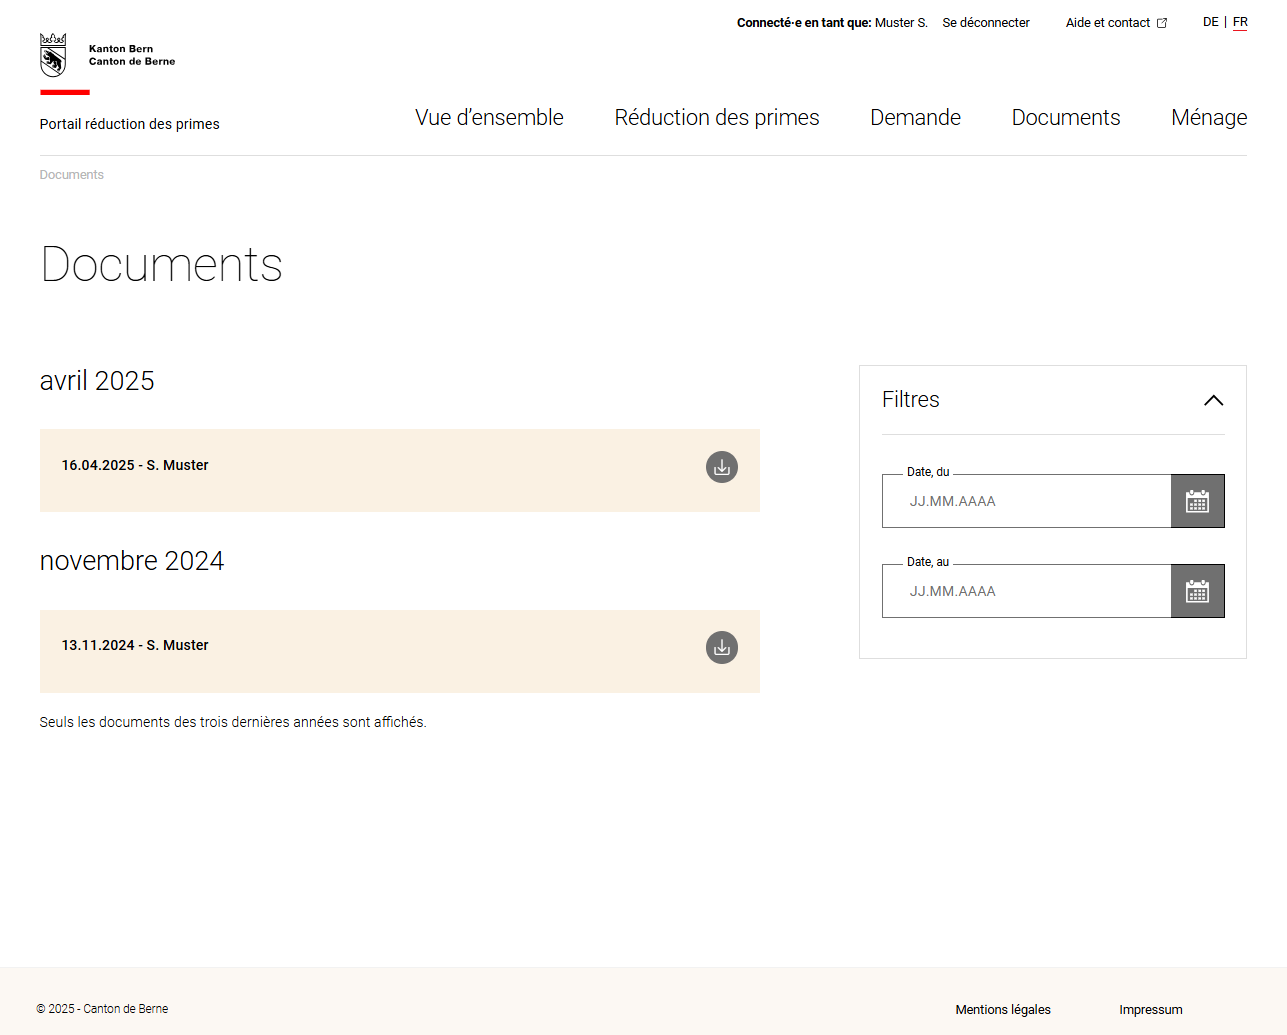Open Mentions légales in the footer
The image size is (1287, 1035).
1002,1009
